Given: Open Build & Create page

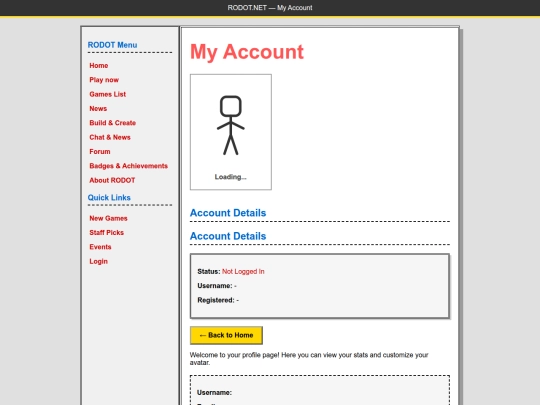Looking at the screenshot, I should [113, 123].
